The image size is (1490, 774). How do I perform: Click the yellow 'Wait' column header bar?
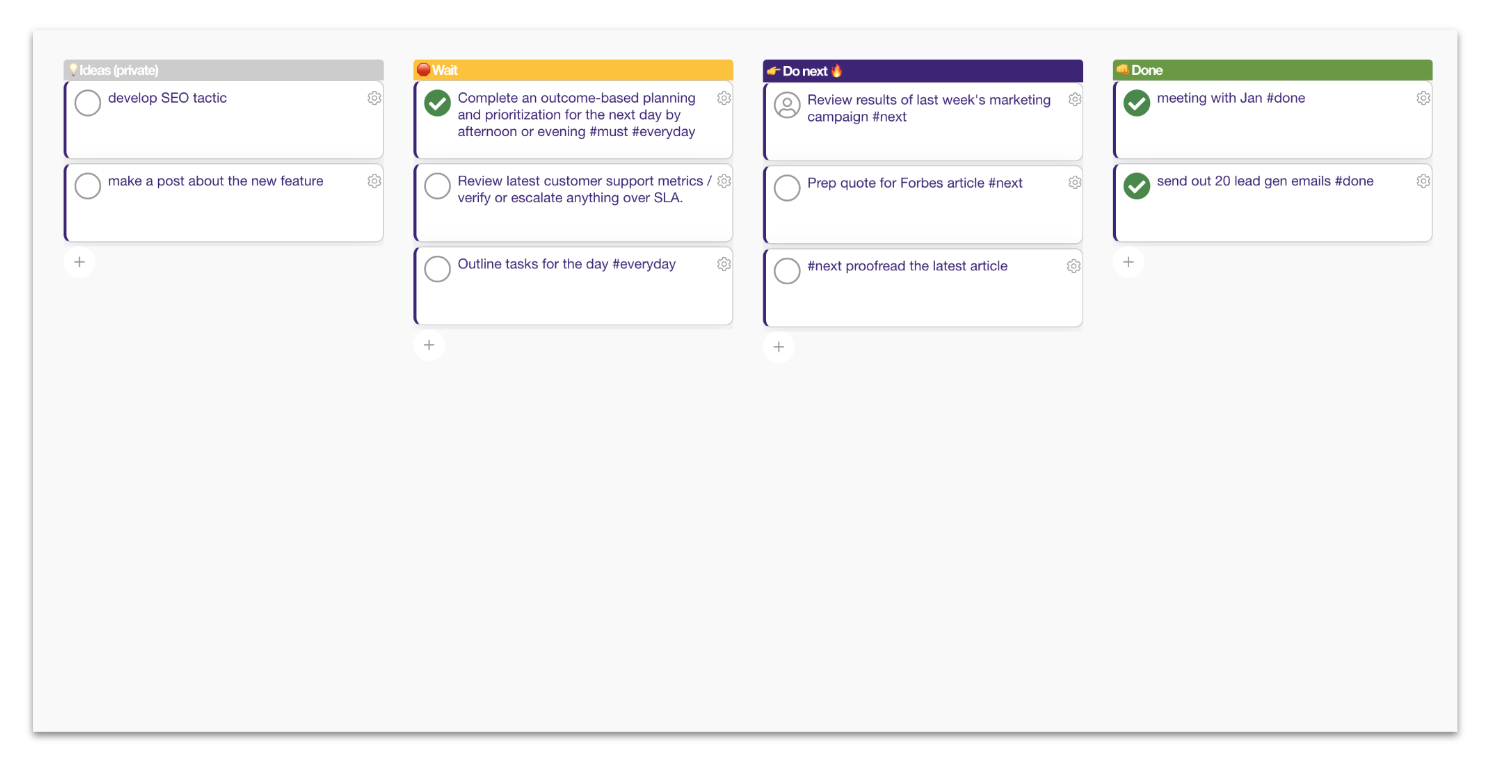(573, 70)
